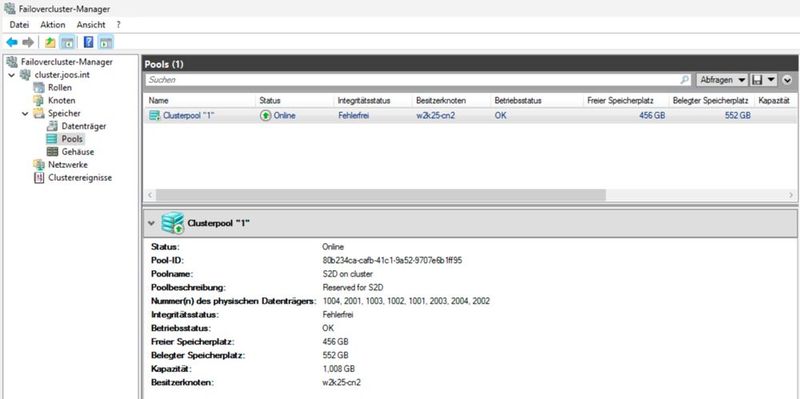Image resolution: width=800 pixels, height=399 pixels.
Task: Click the Failovercluster-Manager title bar icon
Action: (10, 9)
